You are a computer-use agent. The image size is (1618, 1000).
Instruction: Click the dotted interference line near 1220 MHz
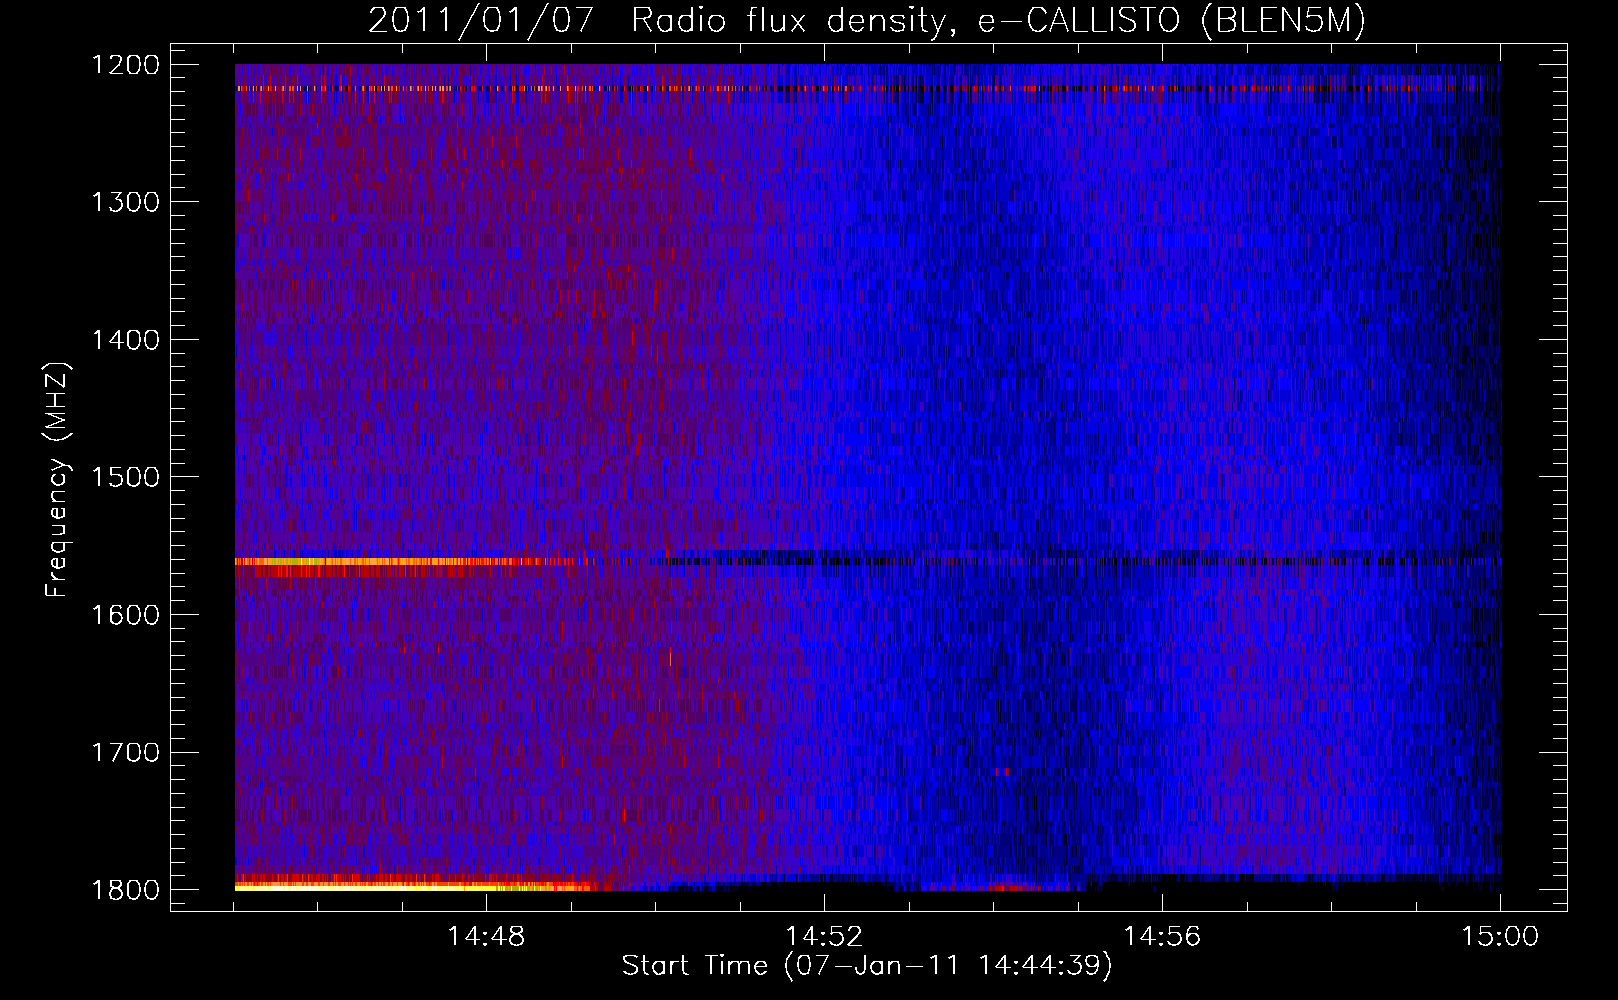point(867,89)
